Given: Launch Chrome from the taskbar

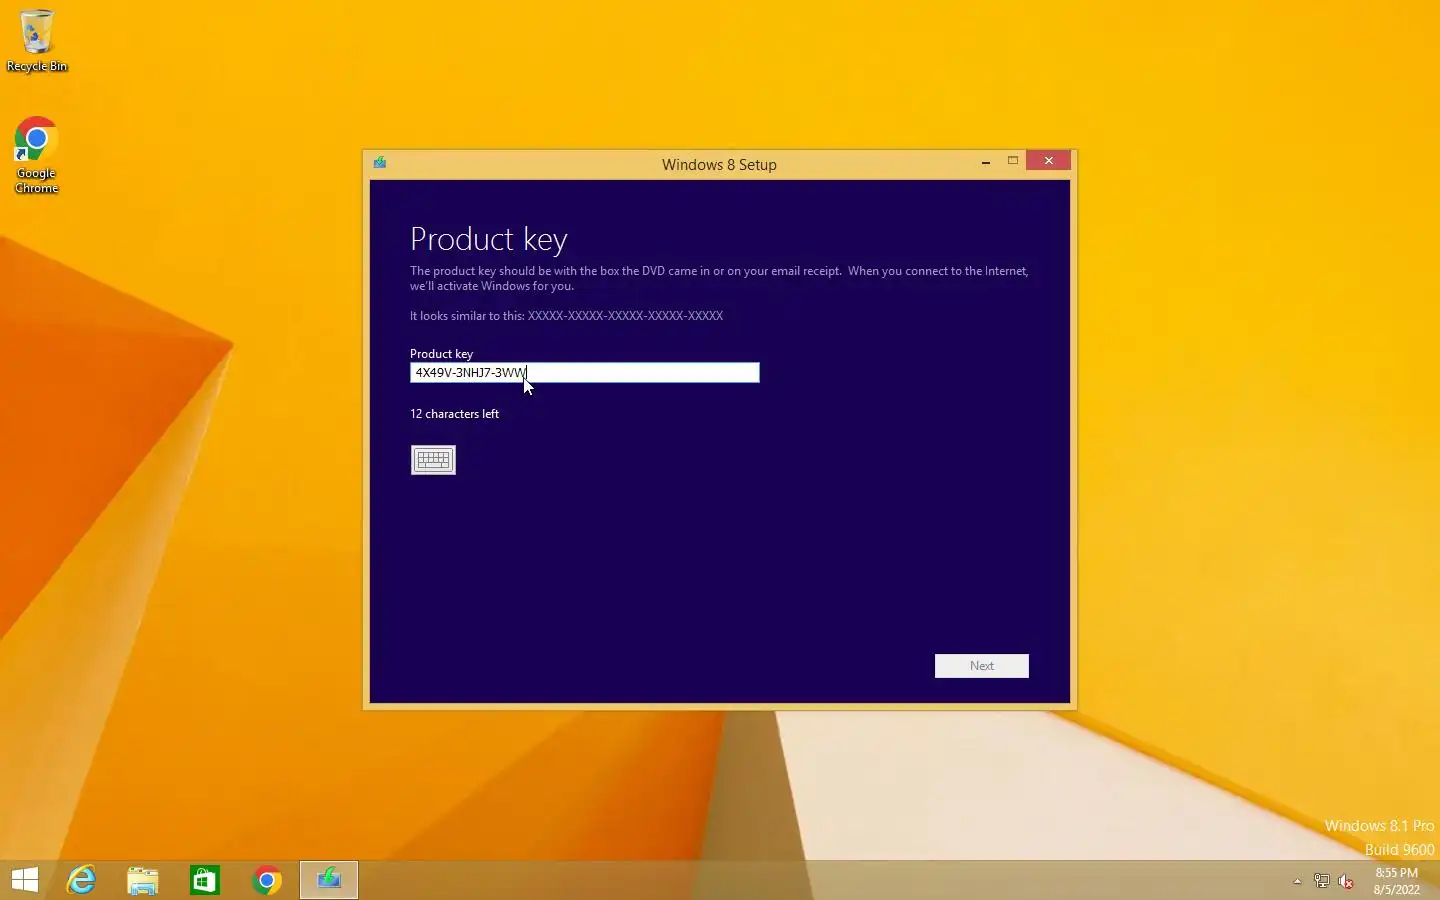Looking at the screenshot, I should point(267,880).
